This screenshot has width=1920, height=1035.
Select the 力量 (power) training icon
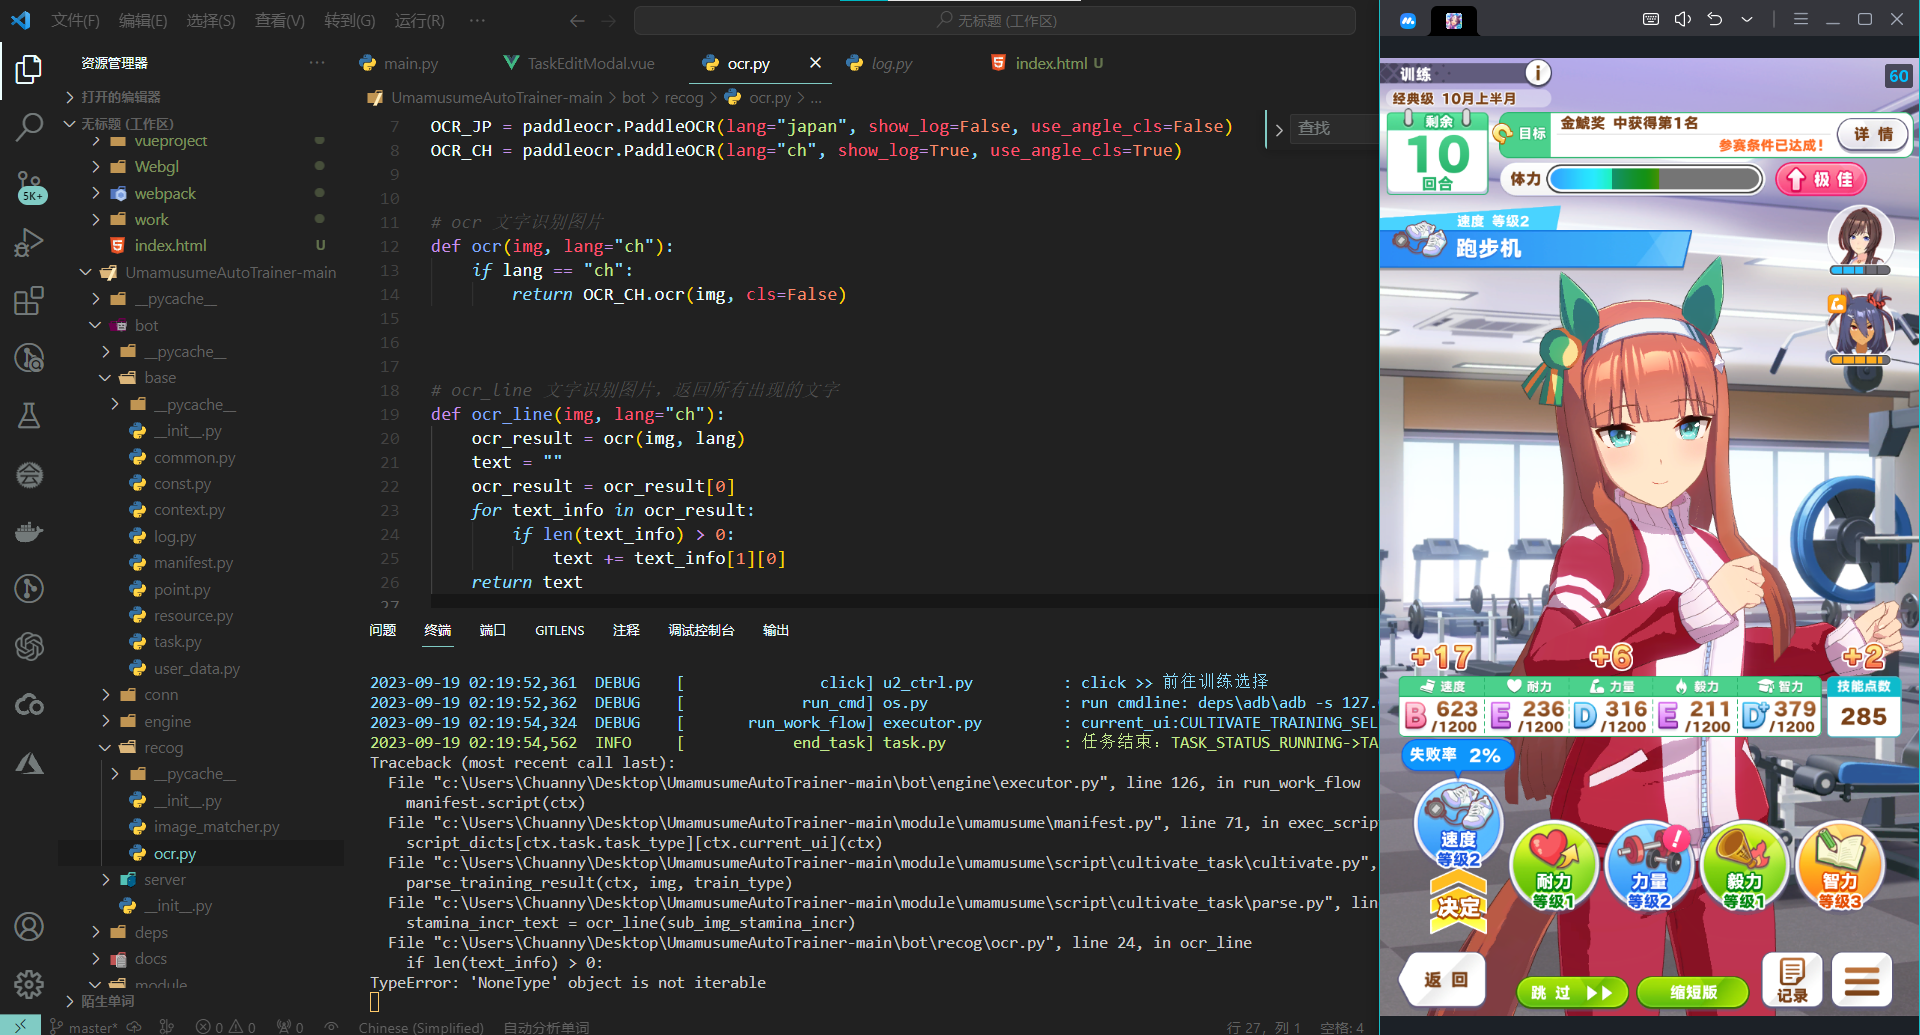1649,865
